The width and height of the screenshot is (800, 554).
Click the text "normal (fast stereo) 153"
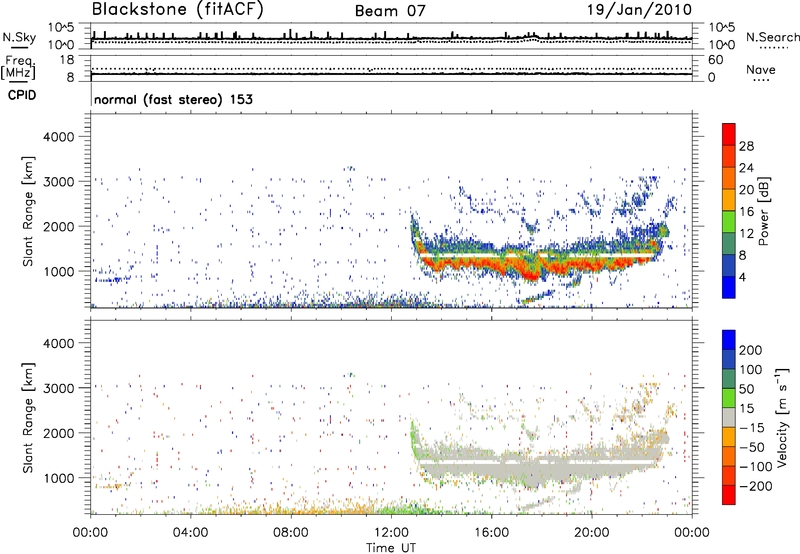(173, 99)
